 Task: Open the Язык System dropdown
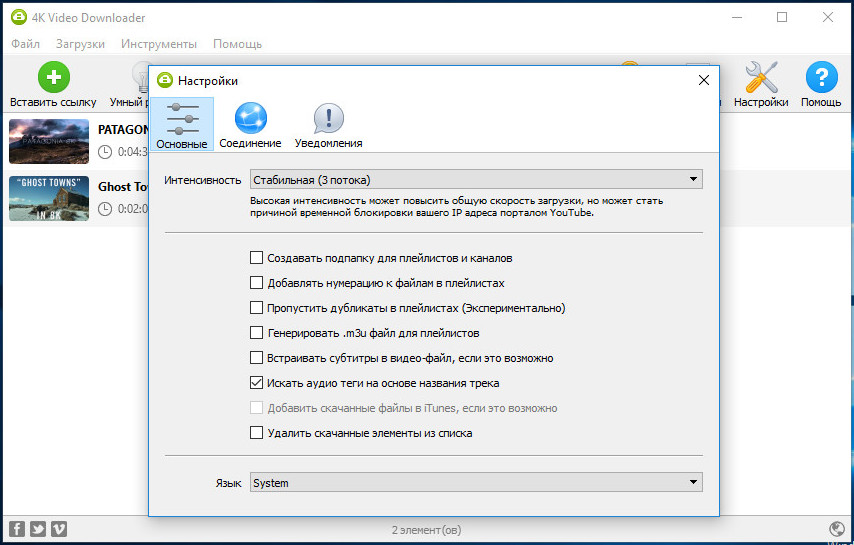click(x=476, y=482)
